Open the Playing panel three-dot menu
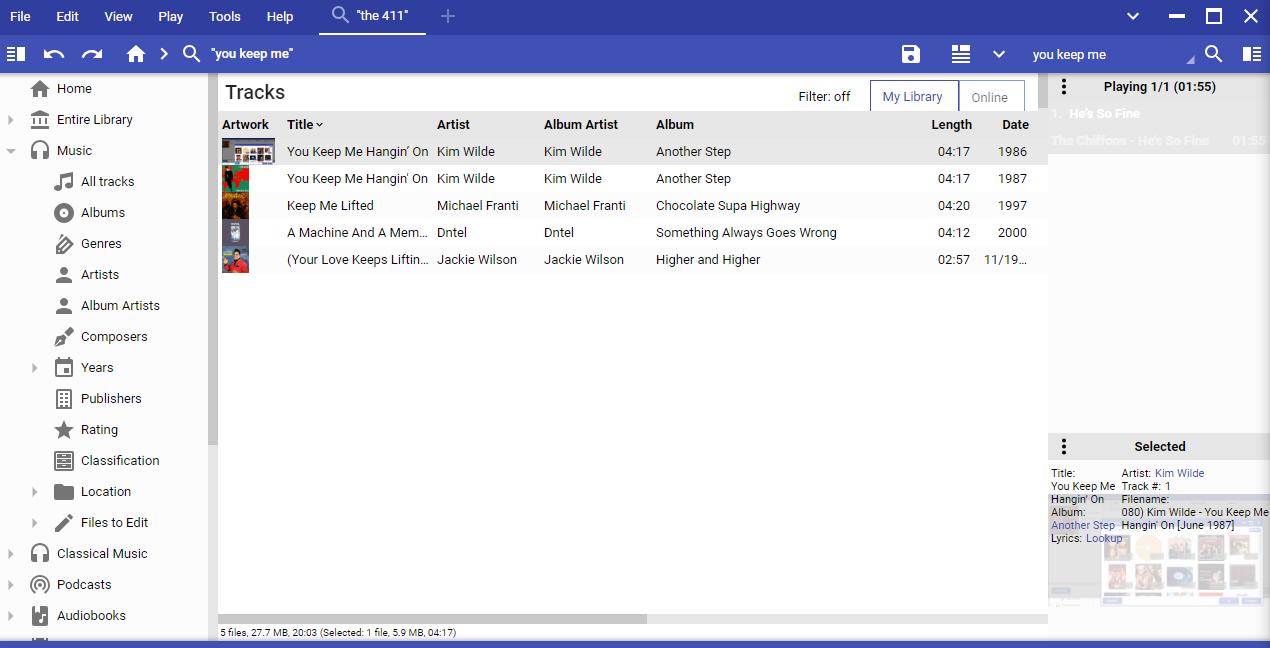 pyautogui.click(x=1064, y=87)
